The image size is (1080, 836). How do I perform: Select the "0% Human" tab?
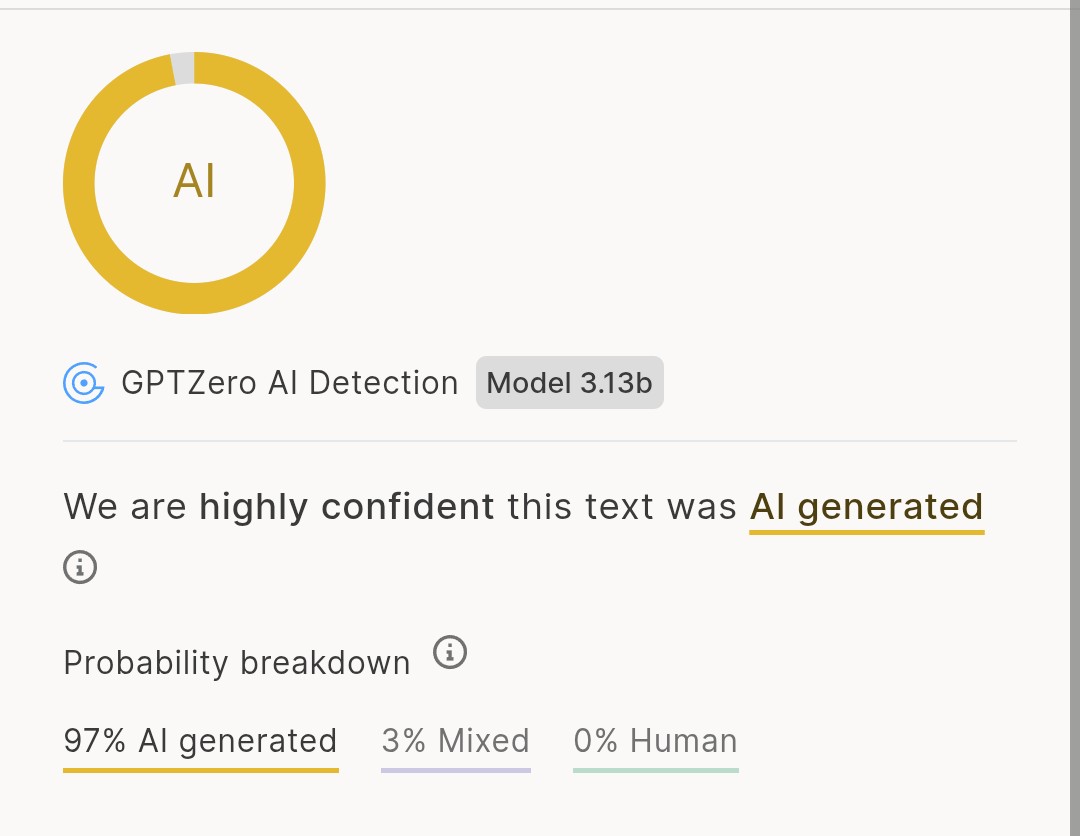pyautogui.click(x=655, y=741)
